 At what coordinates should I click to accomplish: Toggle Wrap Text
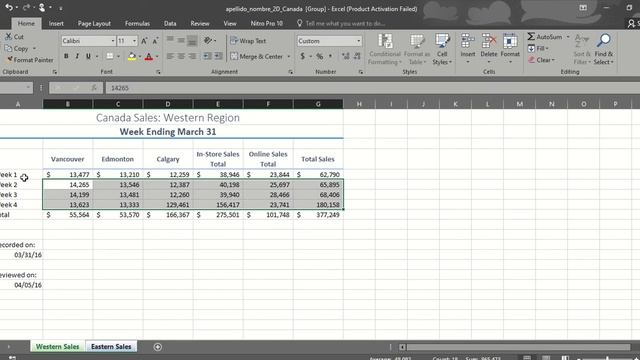click(248, 41)
